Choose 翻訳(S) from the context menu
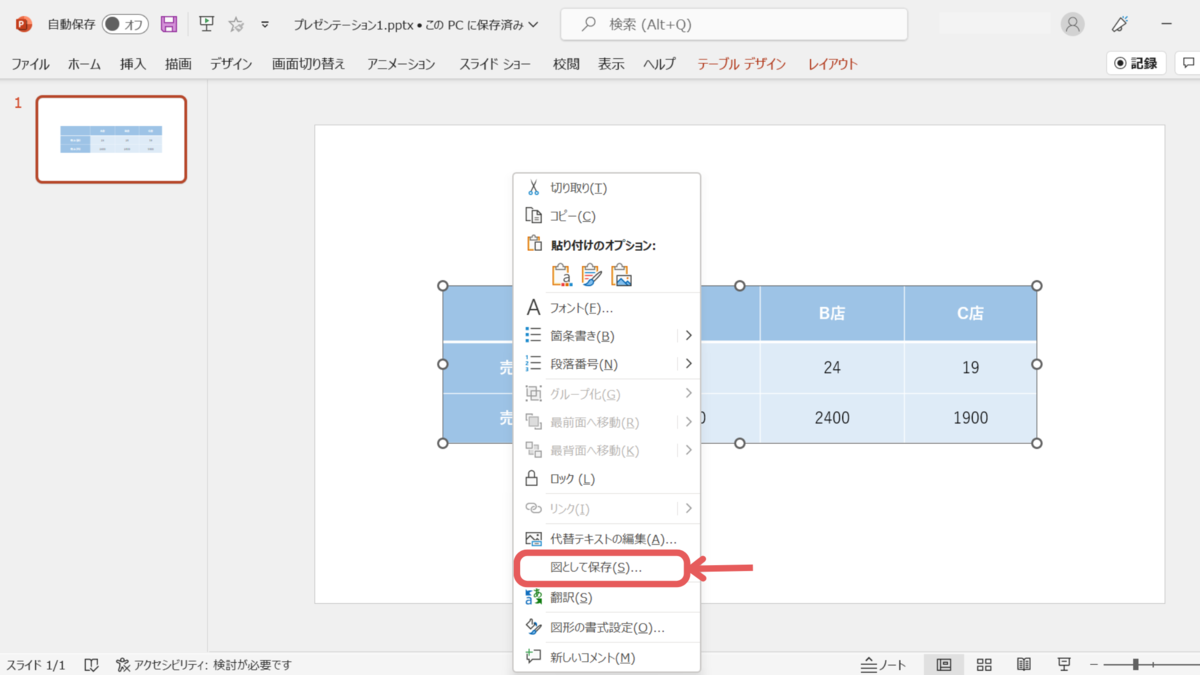The image size is (1200, 675). 607,598
